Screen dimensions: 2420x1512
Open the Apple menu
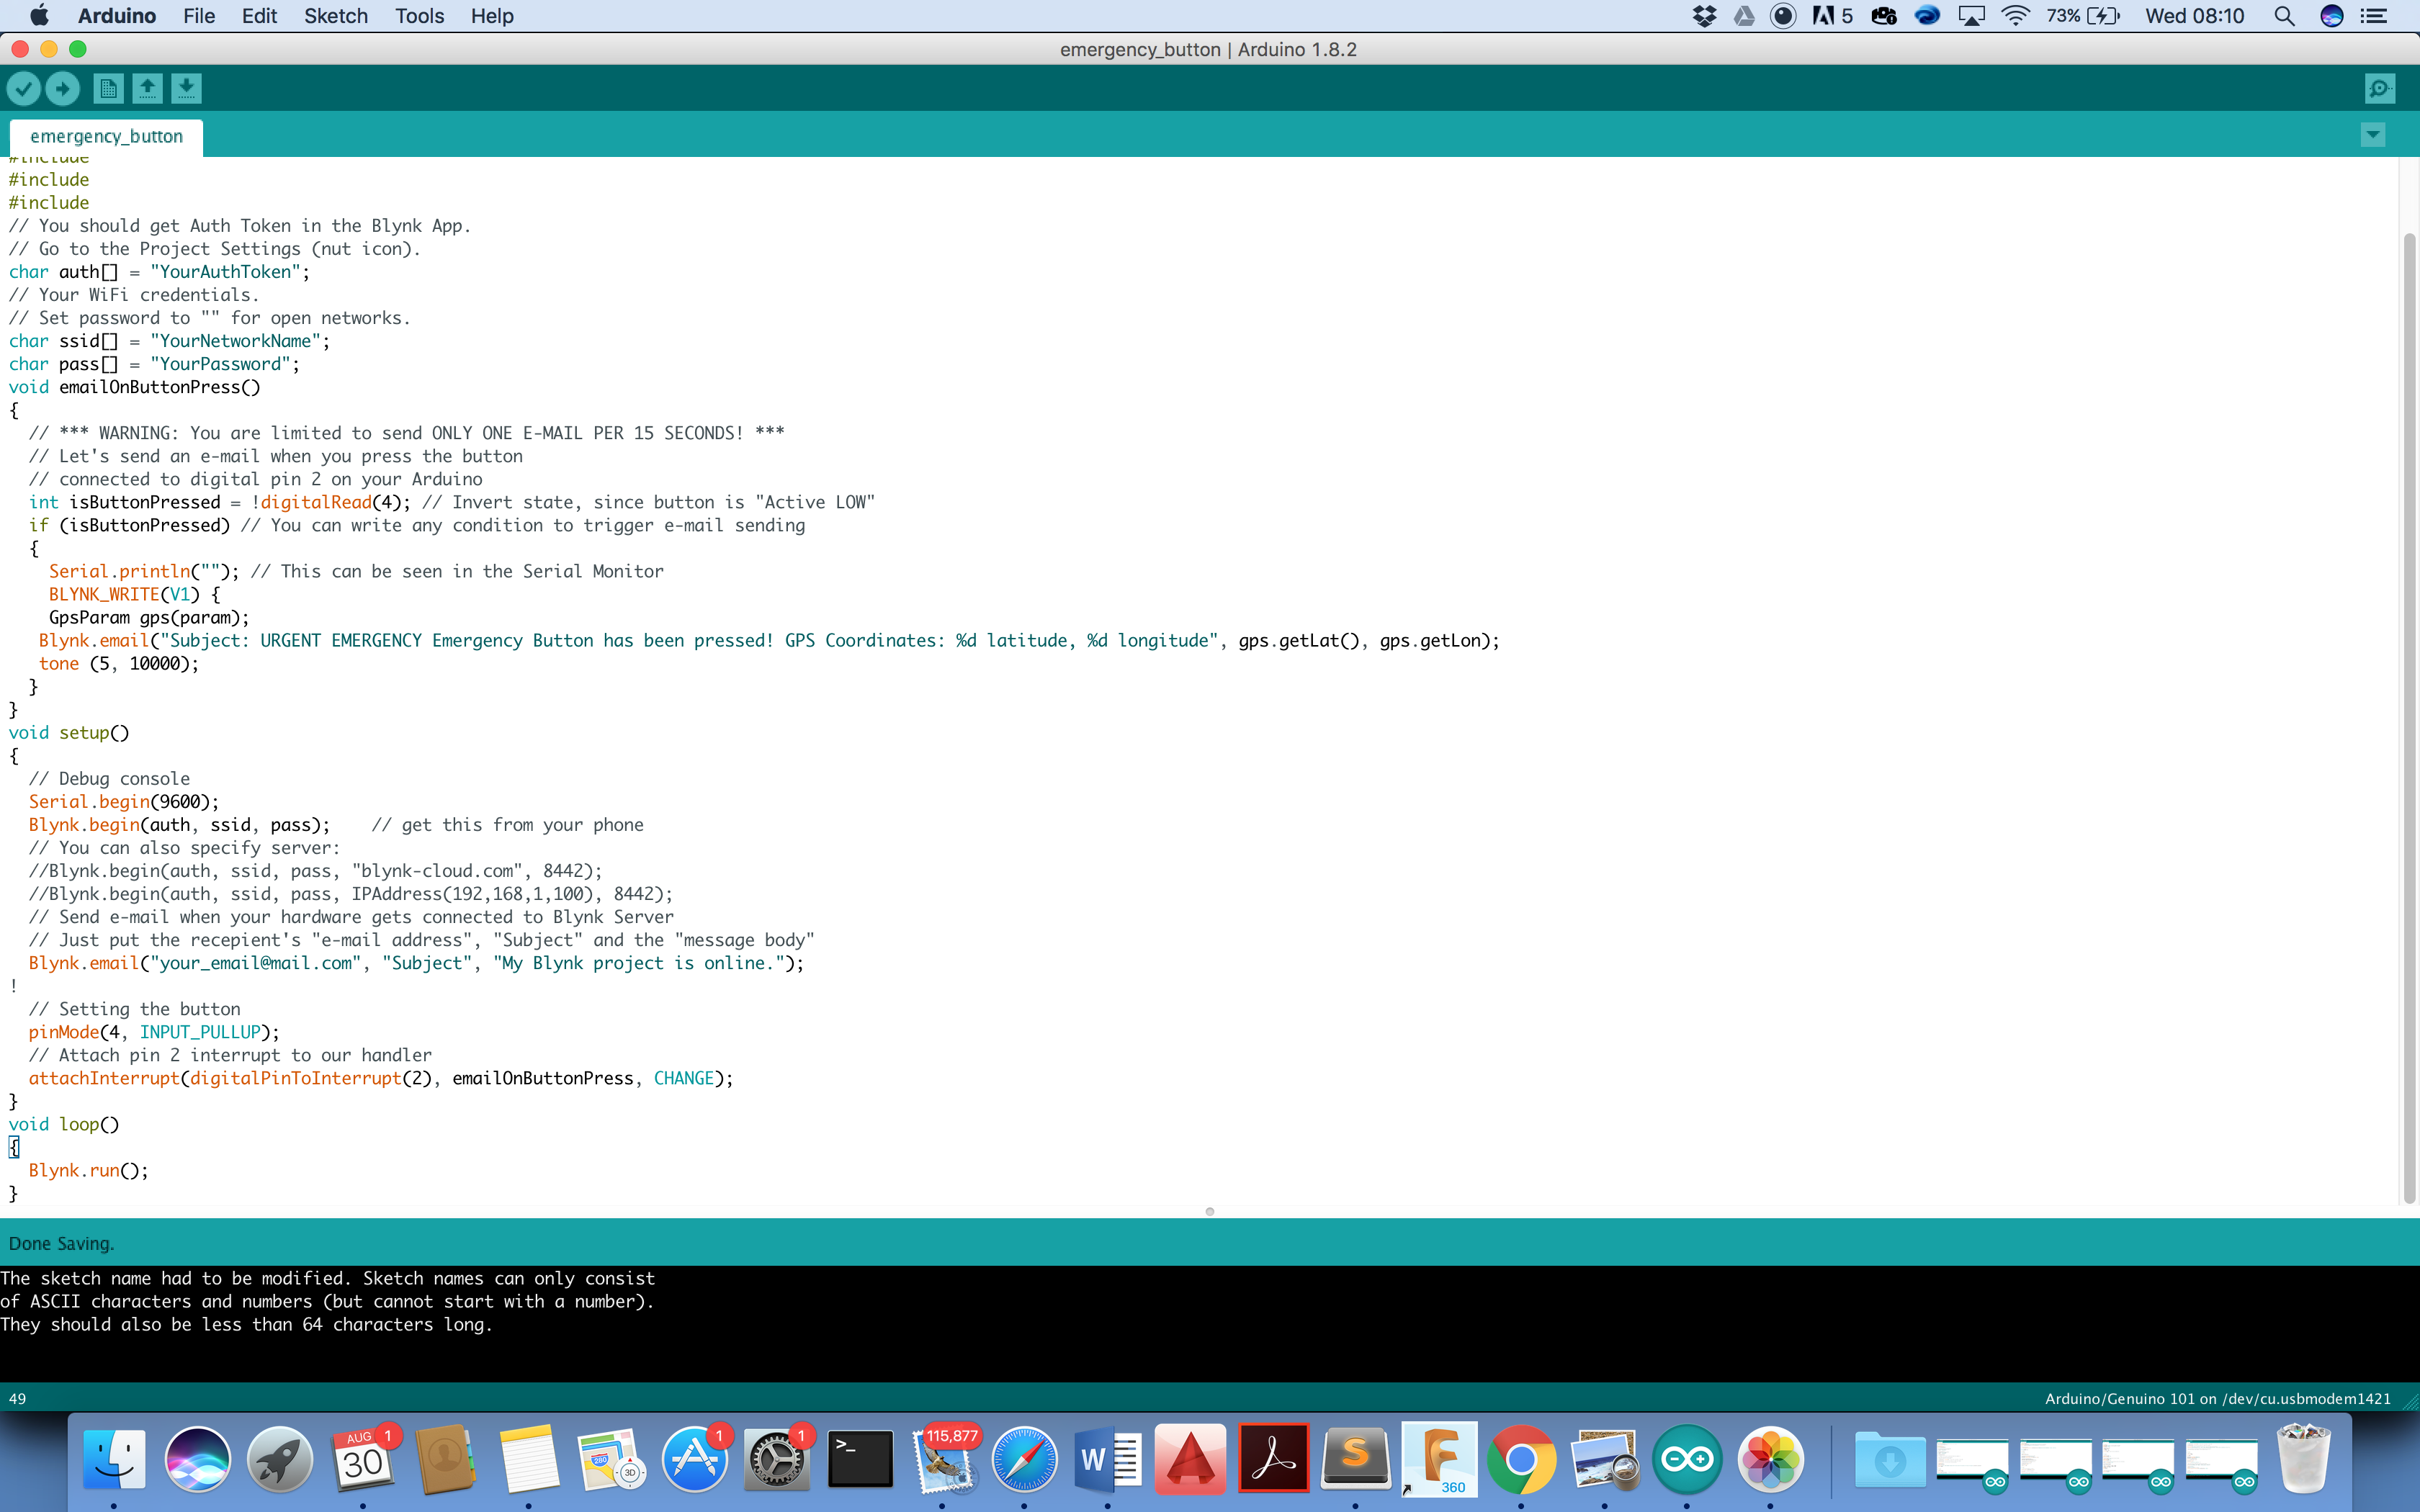39,16
